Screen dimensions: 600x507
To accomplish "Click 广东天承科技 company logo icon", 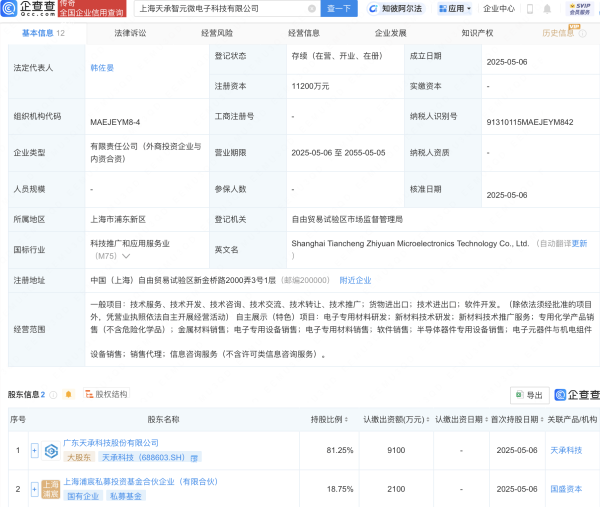I will point(51,451).
